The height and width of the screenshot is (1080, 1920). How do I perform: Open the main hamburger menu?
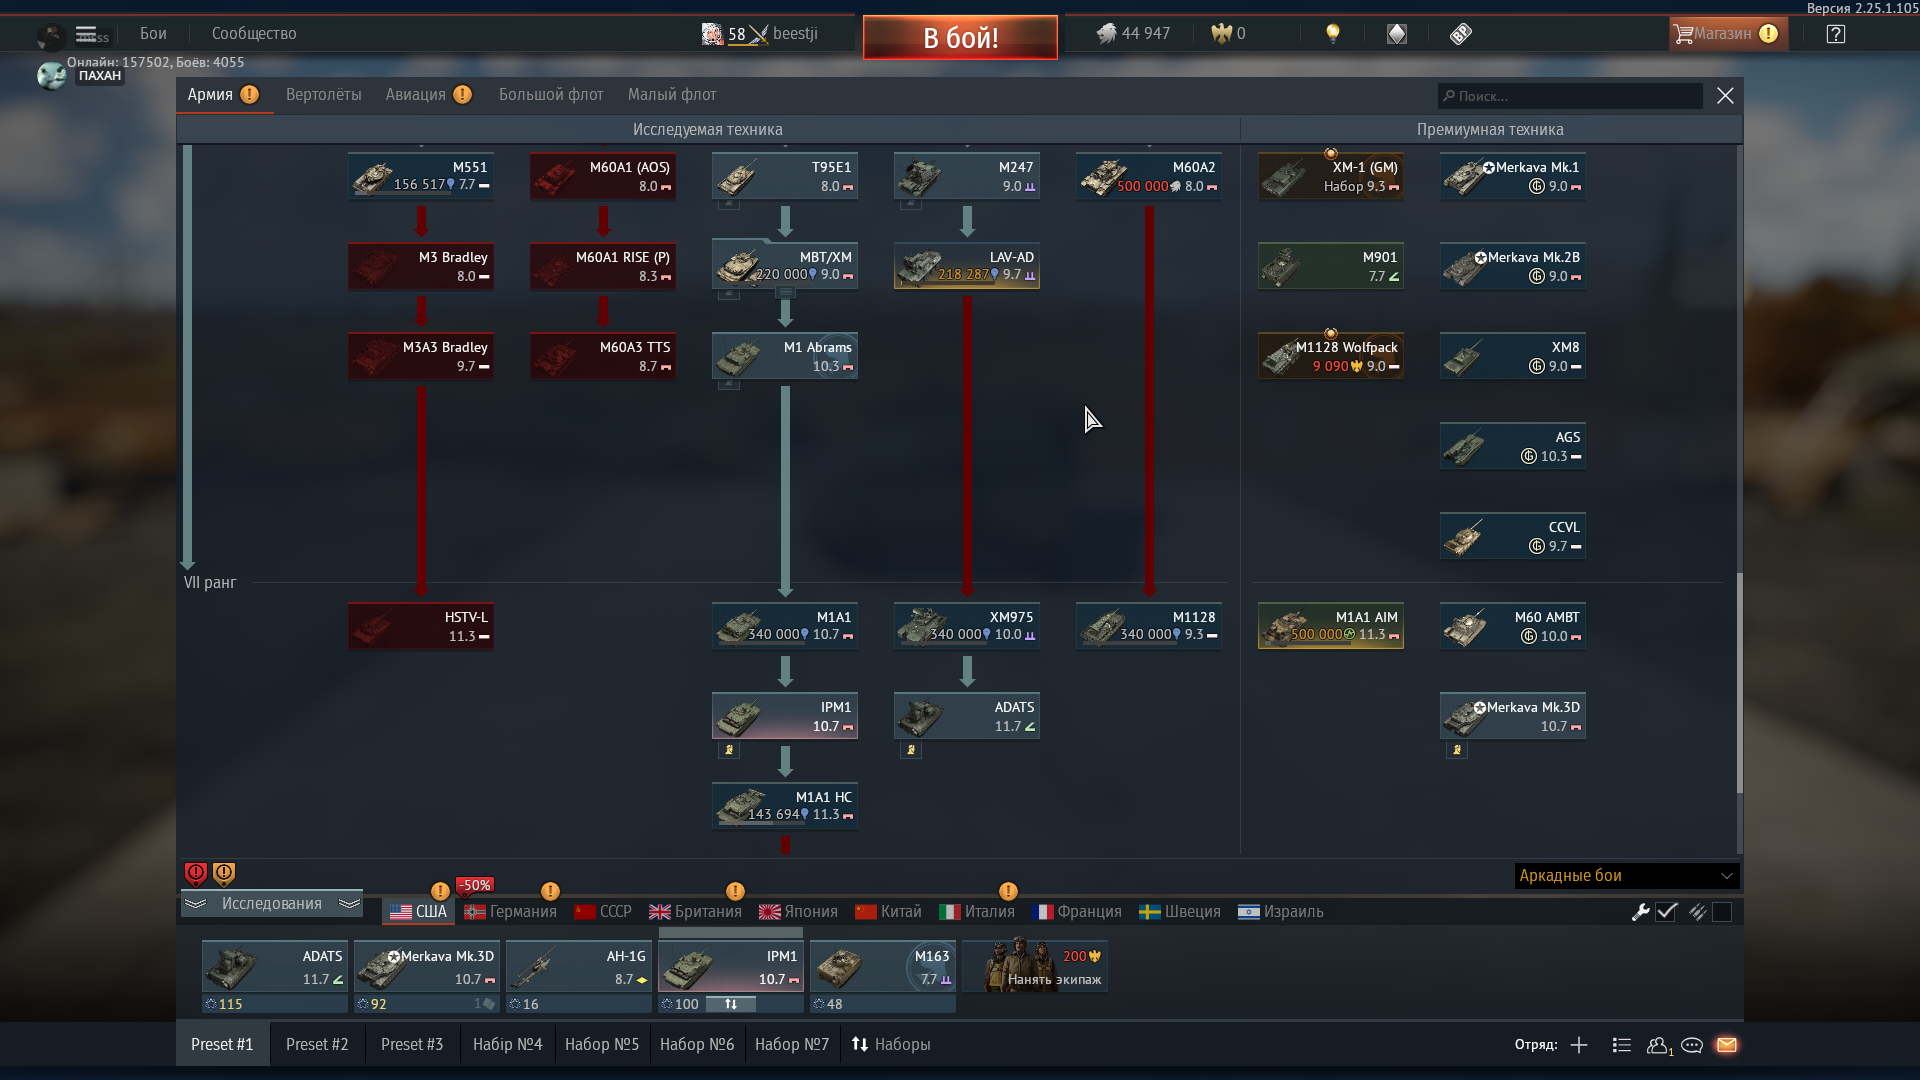pyautogui.click(x=86, y=34)
